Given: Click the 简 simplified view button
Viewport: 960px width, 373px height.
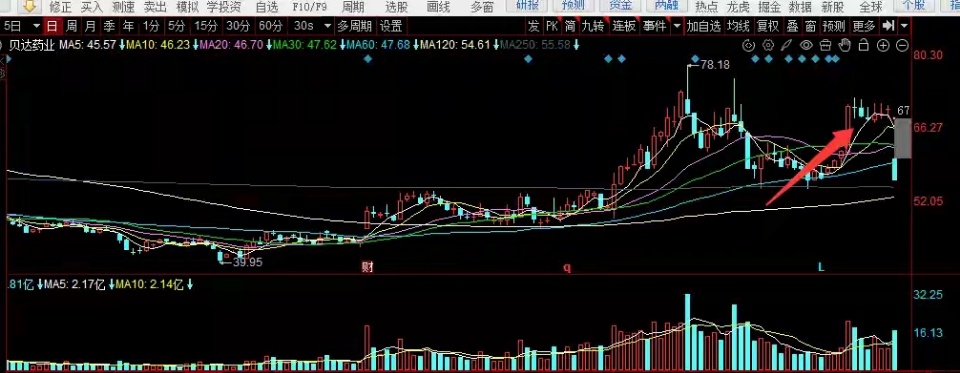Looking at the screenshot, I should coord(571,26).
